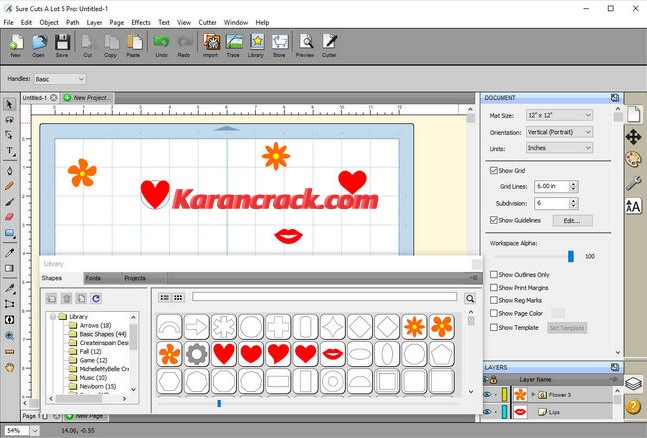
Task: Open the Handles dropdown
Action: [x=60, y=79]
